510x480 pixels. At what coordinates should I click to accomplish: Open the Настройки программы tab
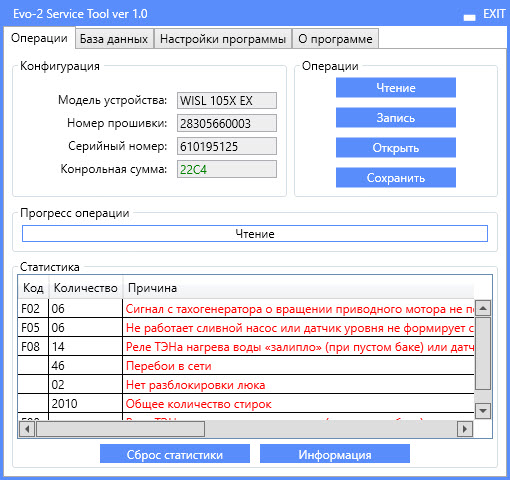click(223, 39)
